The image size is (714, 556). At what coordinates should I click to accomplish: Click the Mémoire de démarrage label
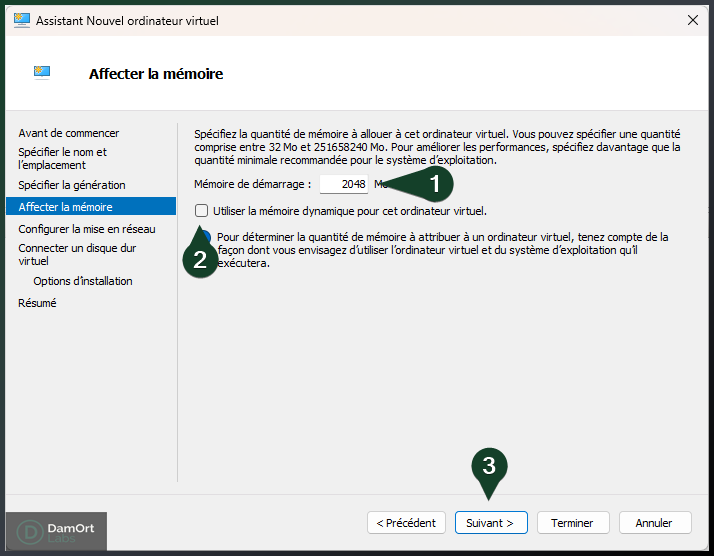pos(253,184)
